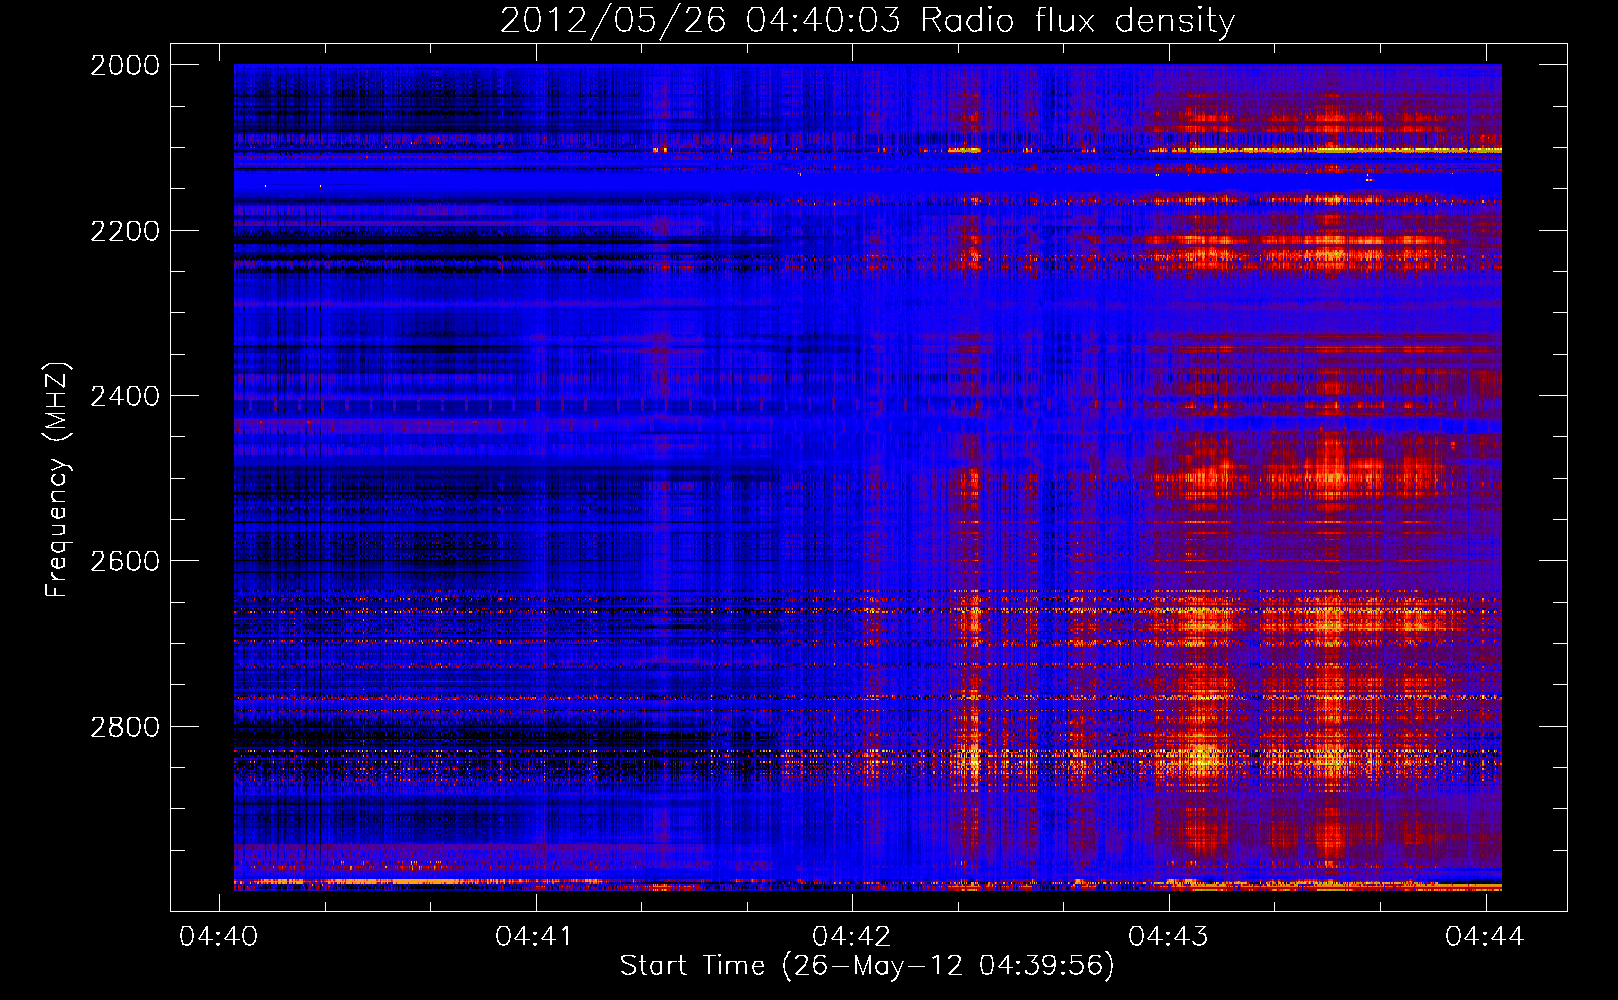Click the '04:42' time axis label
Screen dimensions: 1618x1000
851,936
